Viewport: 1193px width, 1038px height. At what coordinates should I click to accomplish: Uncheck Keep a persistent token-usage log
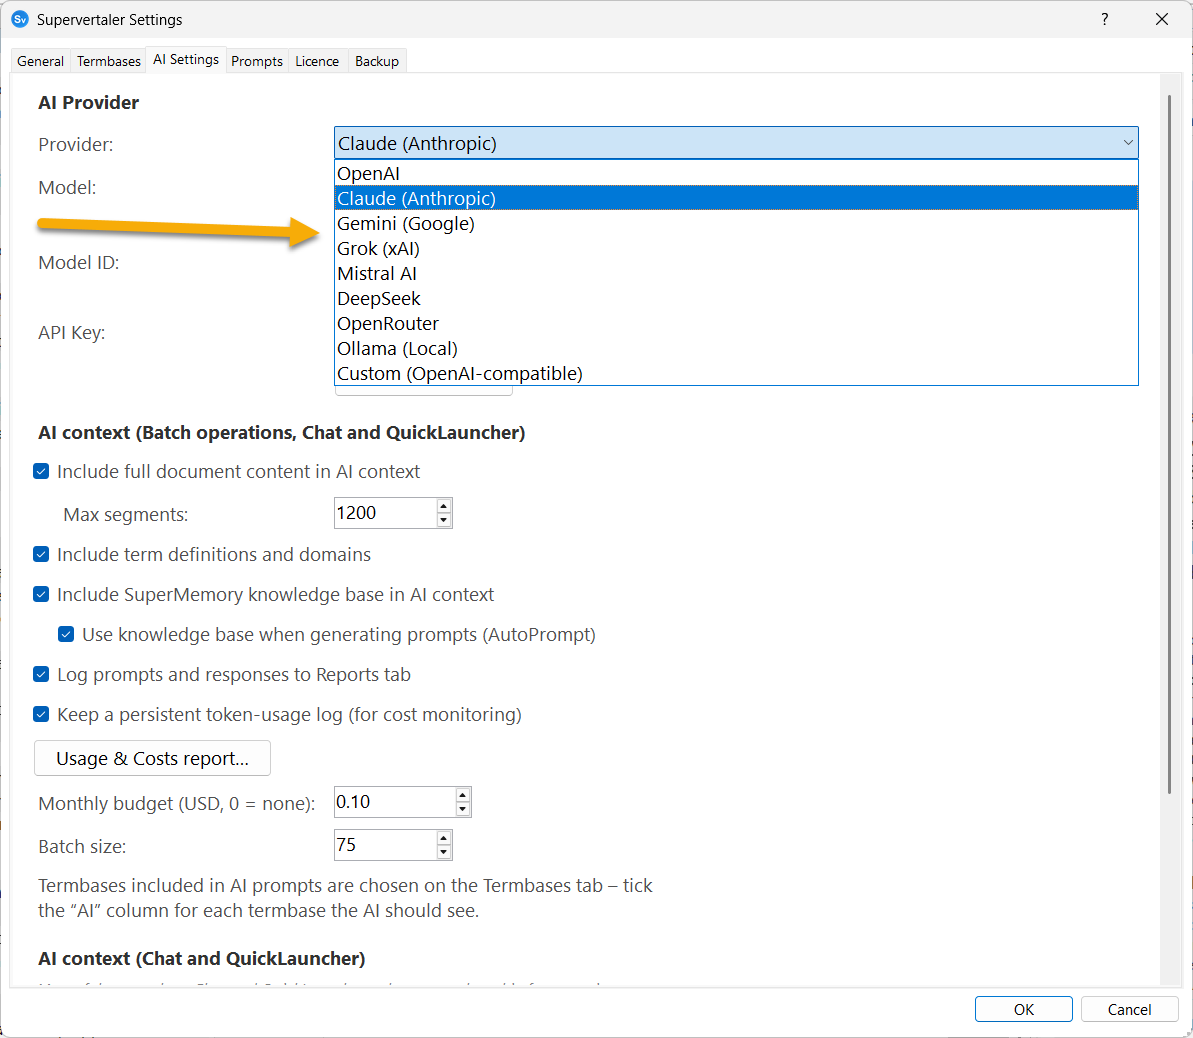coord(41,715)
